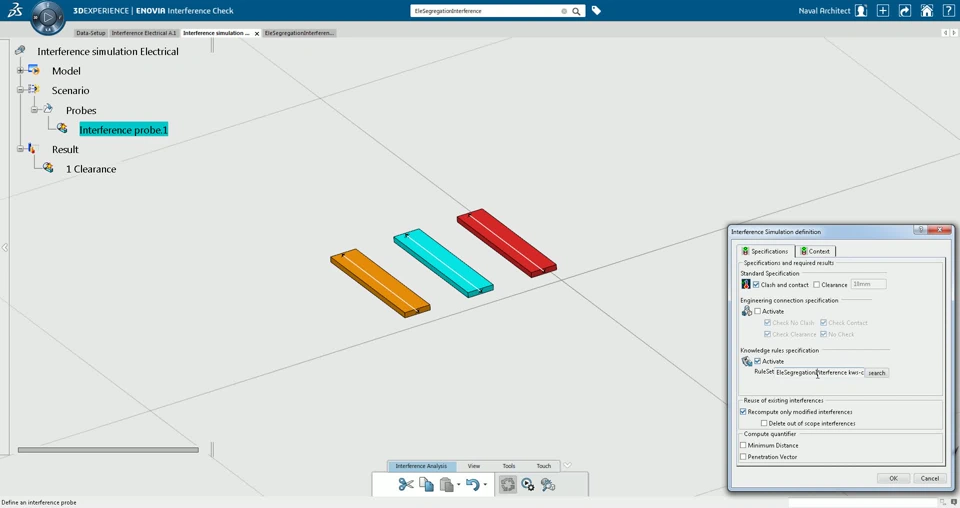Go to Home via house icon
Image resolution: width=960 pixels, height=508 pixels.
point(927,10)
